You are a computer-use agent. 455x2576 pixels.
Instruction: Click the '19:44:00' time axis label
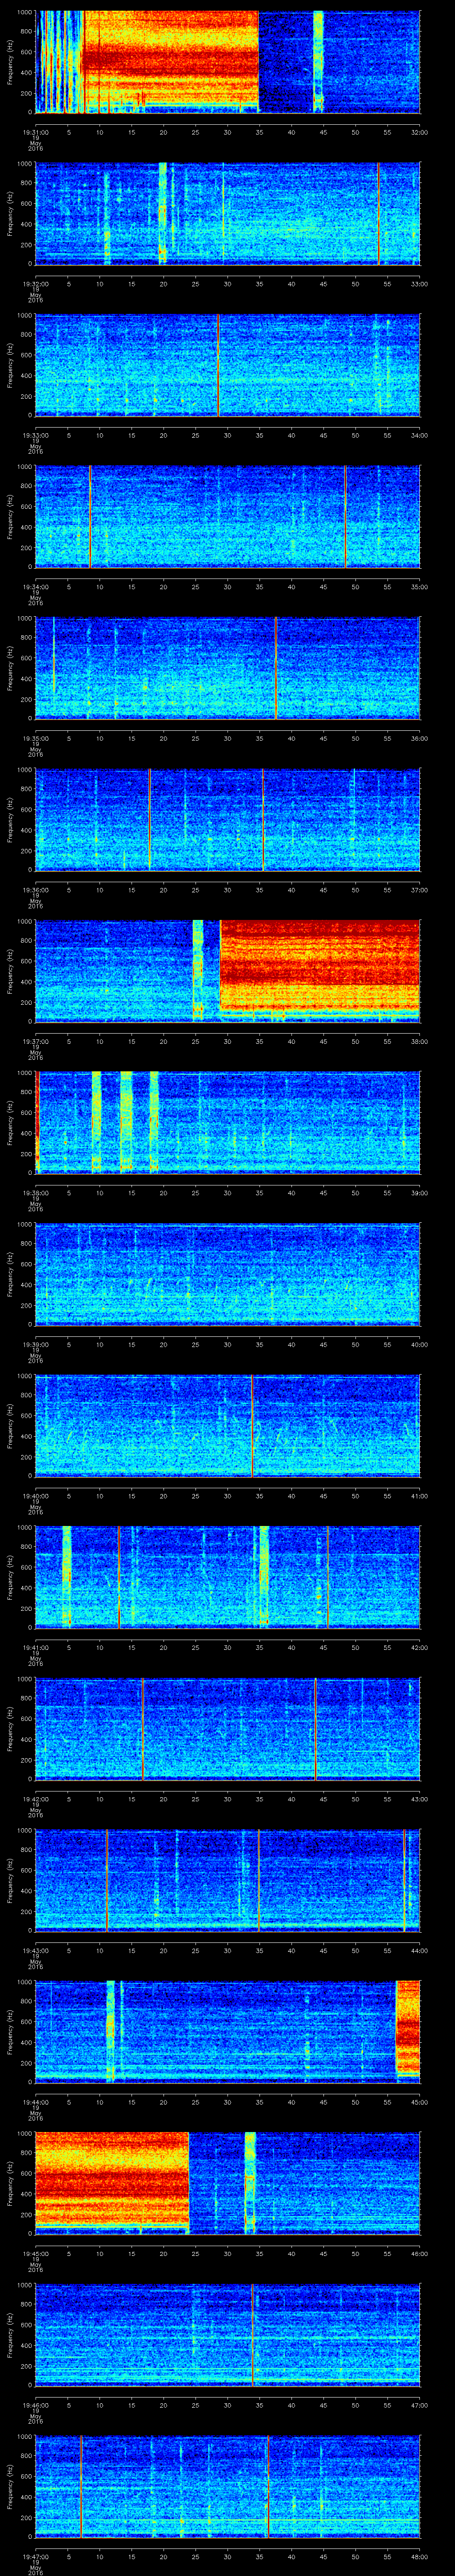(x=35, y=2101)
